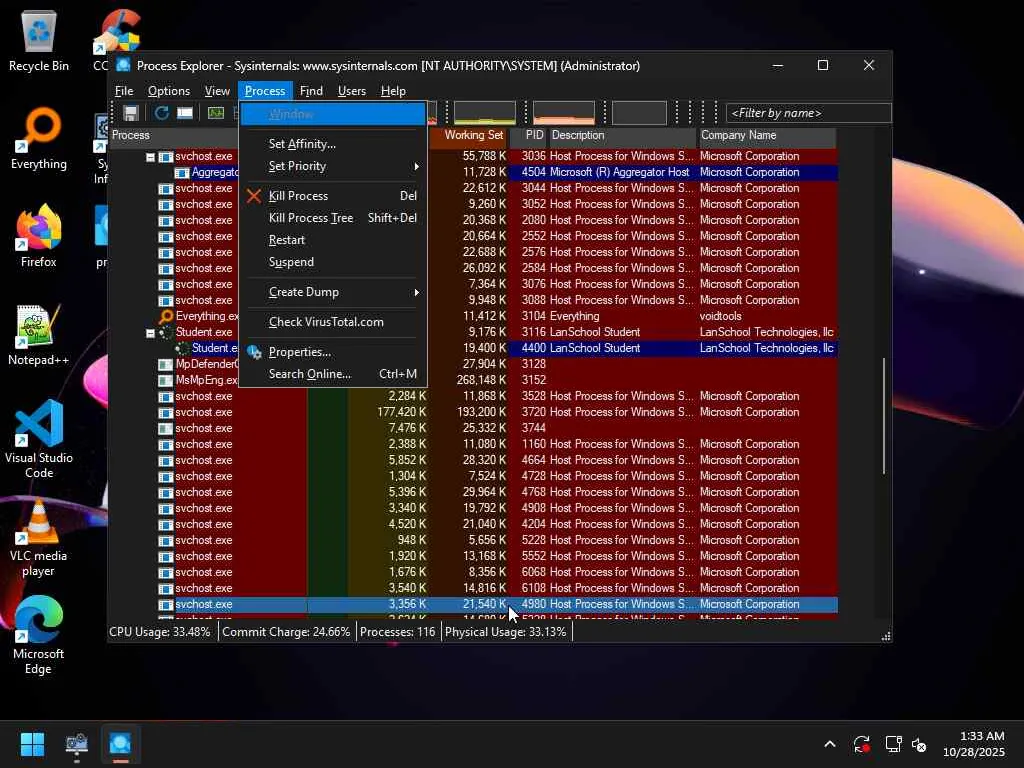Click the Refresh Now toolbar icon
This screenshot has height=768, width=1024.
(x=161, y=113)
